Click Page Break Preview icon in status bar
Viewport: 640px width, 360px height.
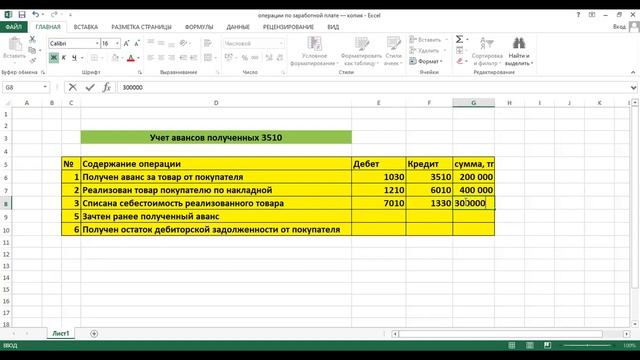(547, 345)
